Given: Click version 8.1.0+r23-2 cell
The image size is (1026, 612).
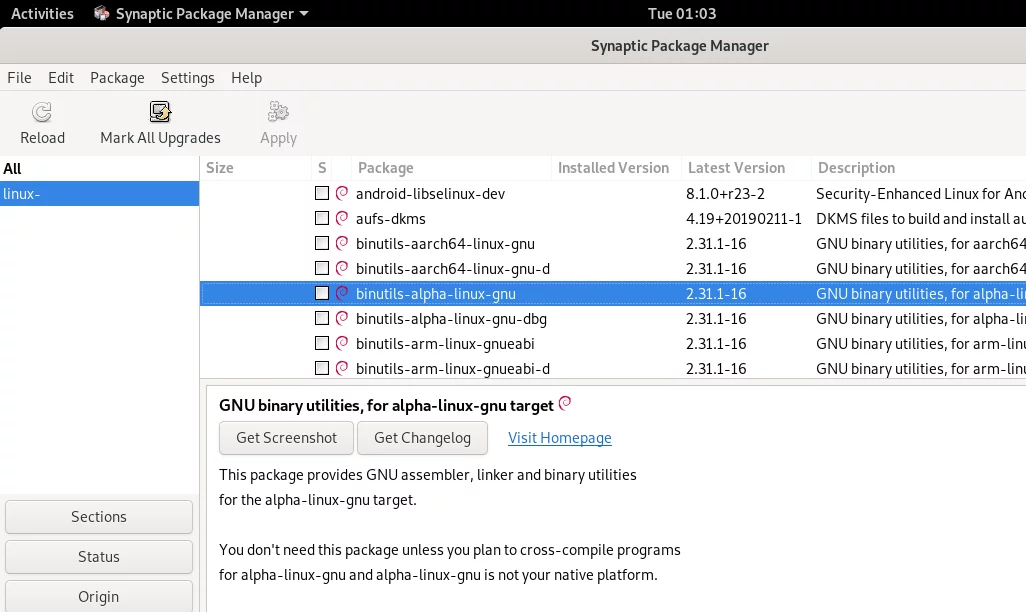Looking at the screenshot, I should pos(725,194).
